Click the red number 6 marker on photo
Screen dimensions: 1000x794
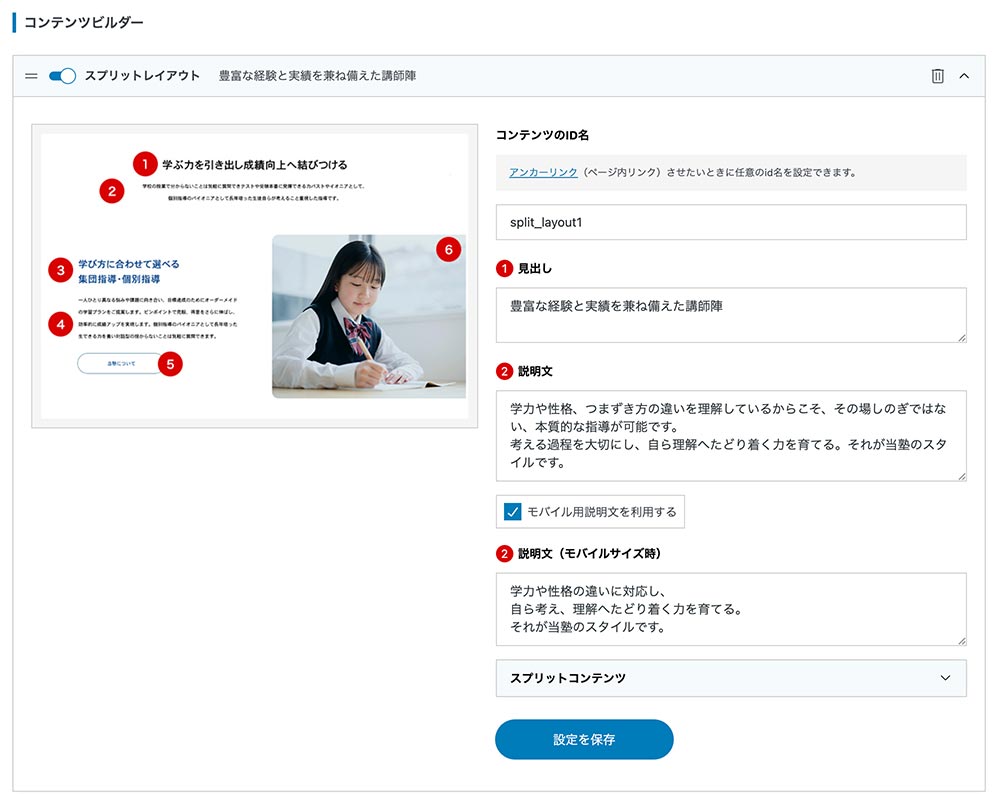coord(449,250)
